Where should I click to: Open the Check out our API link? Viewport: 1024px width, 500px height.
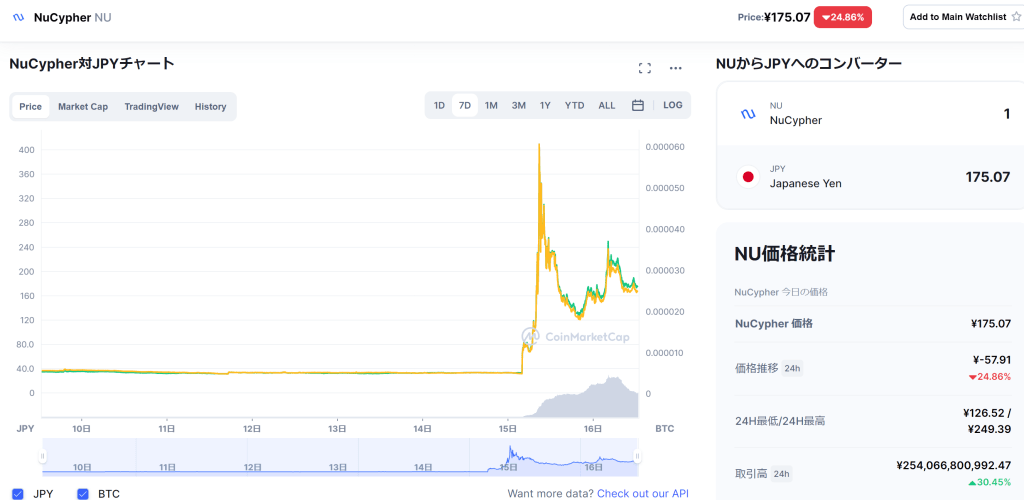pyautogui.click(x=642, y=493)
